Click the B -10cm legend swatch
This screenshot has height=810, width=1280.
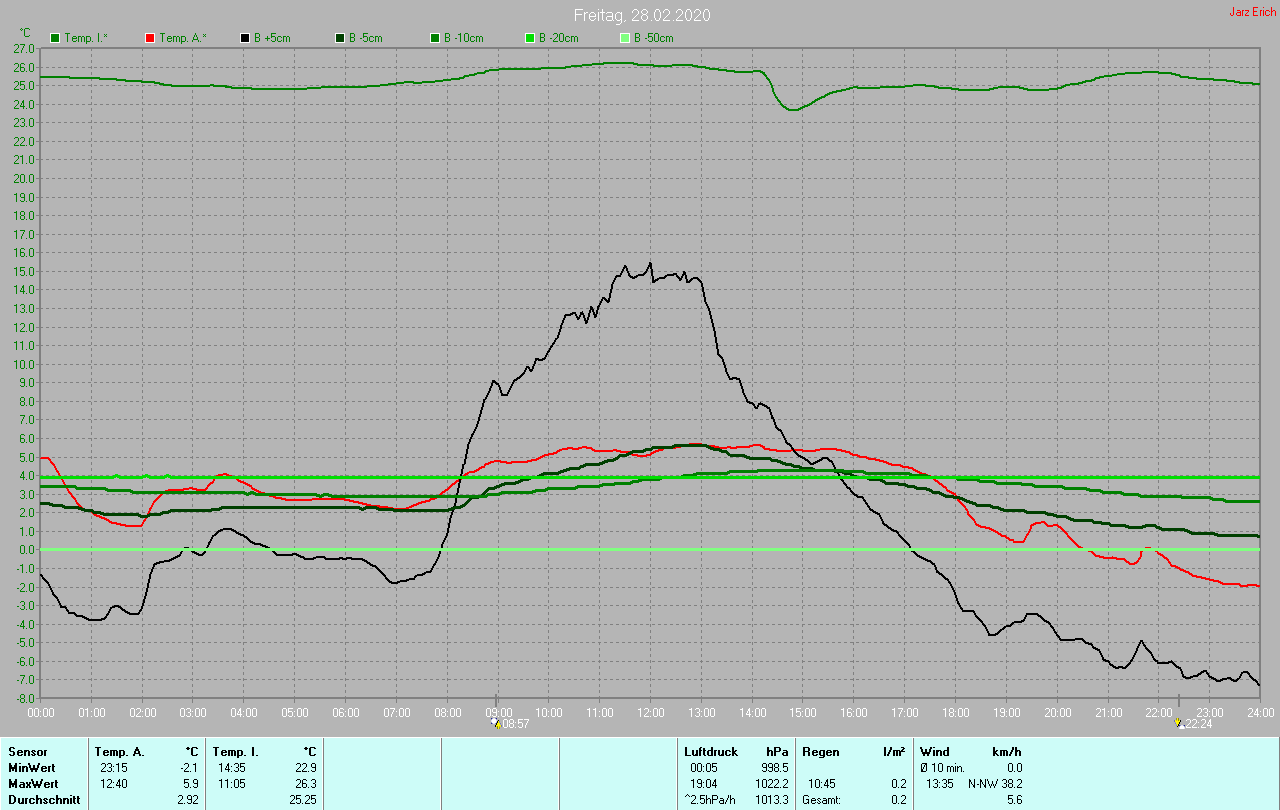coord(435,38)
